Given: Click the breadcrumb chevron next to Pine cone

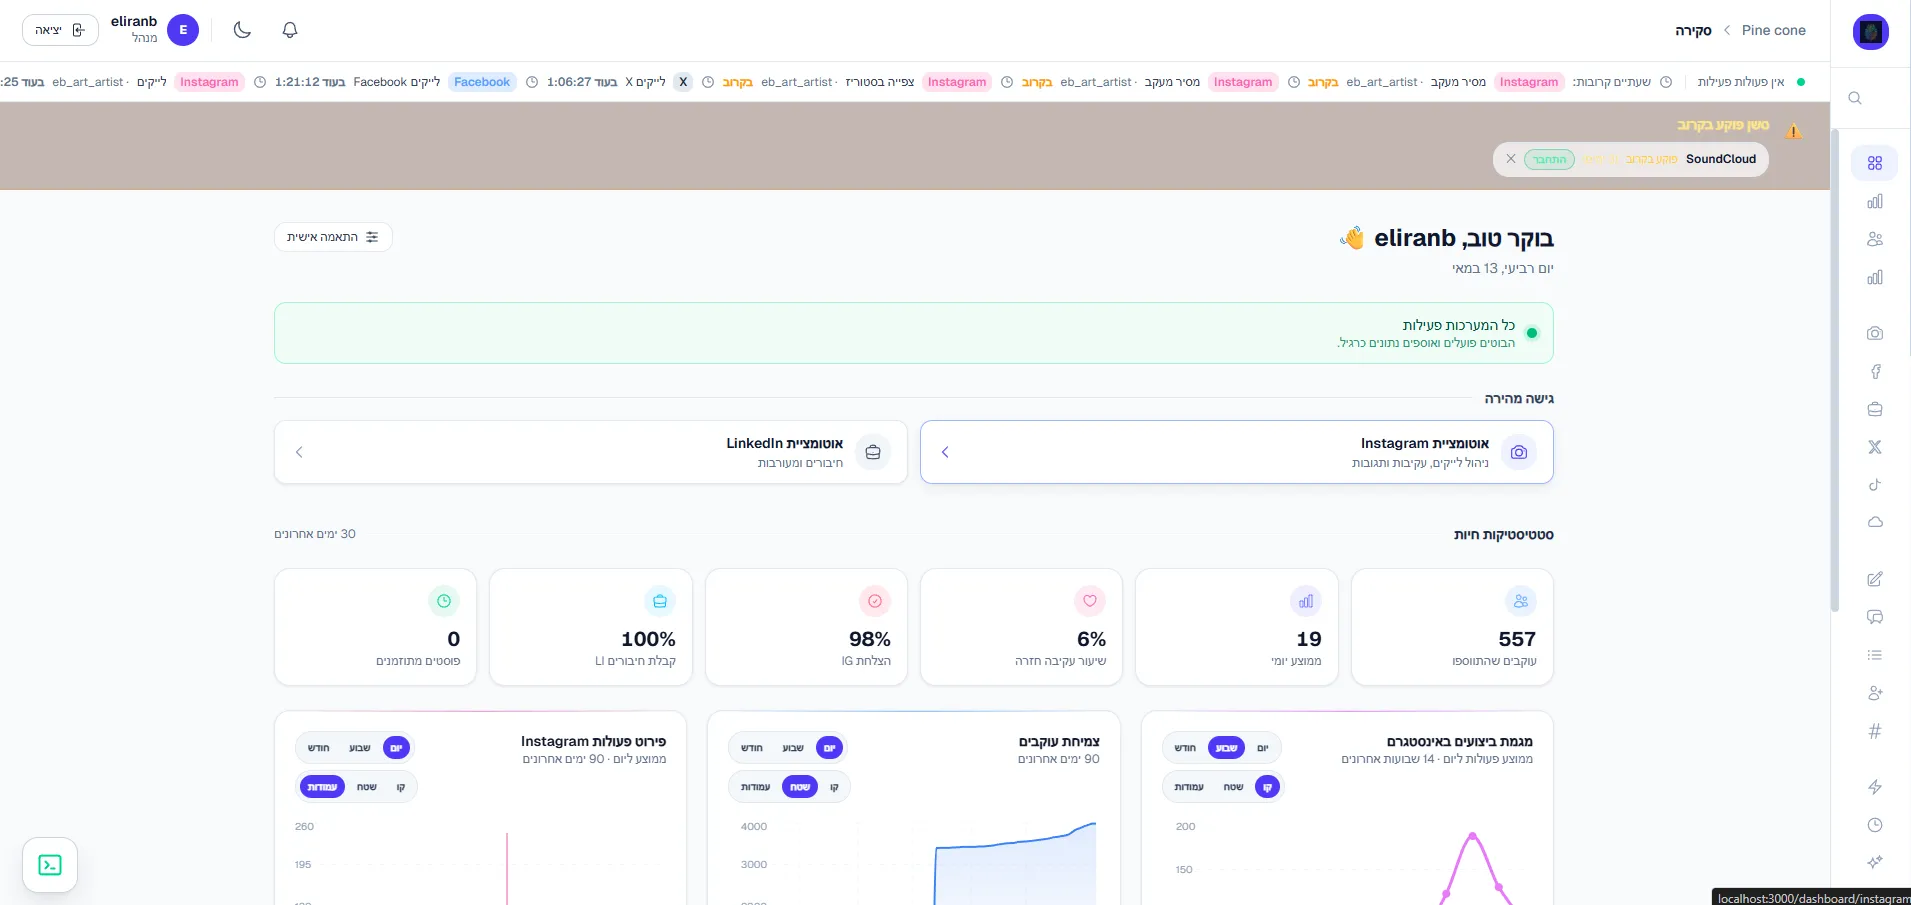Looking at the screenshot, I should tap(1727, 30).
